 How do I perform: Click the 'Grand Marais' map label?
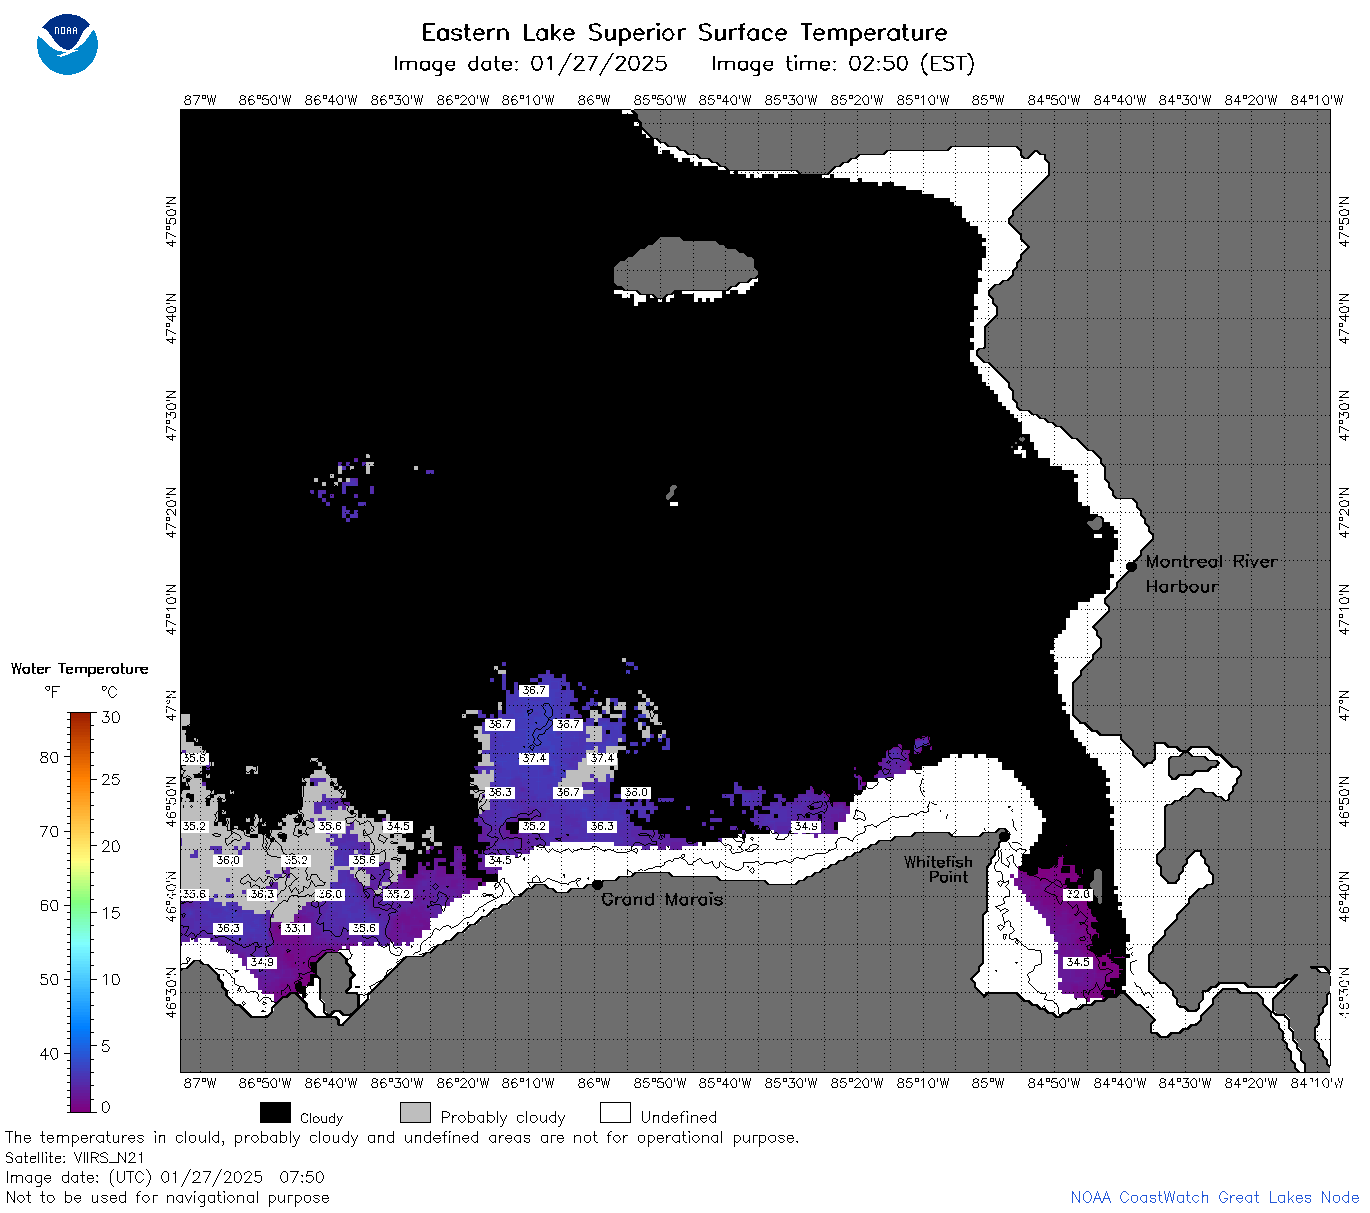pyautogui.click(x=662, y=899)
